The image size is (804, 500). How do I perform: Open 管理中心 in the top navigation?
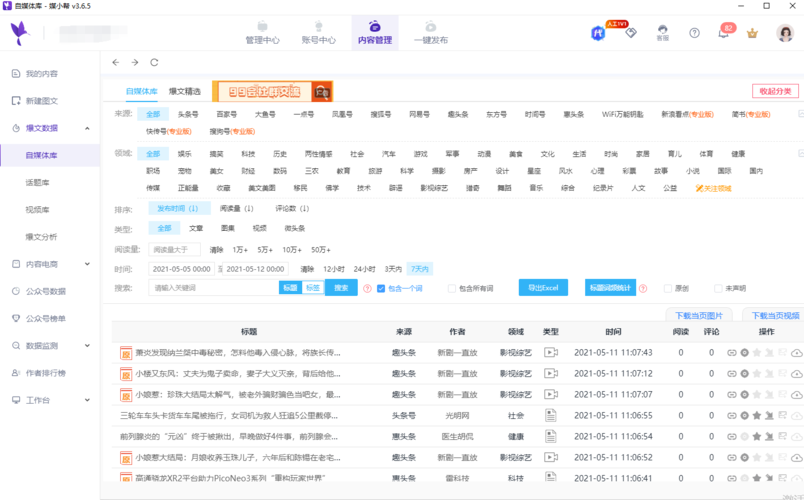[263, 33]
